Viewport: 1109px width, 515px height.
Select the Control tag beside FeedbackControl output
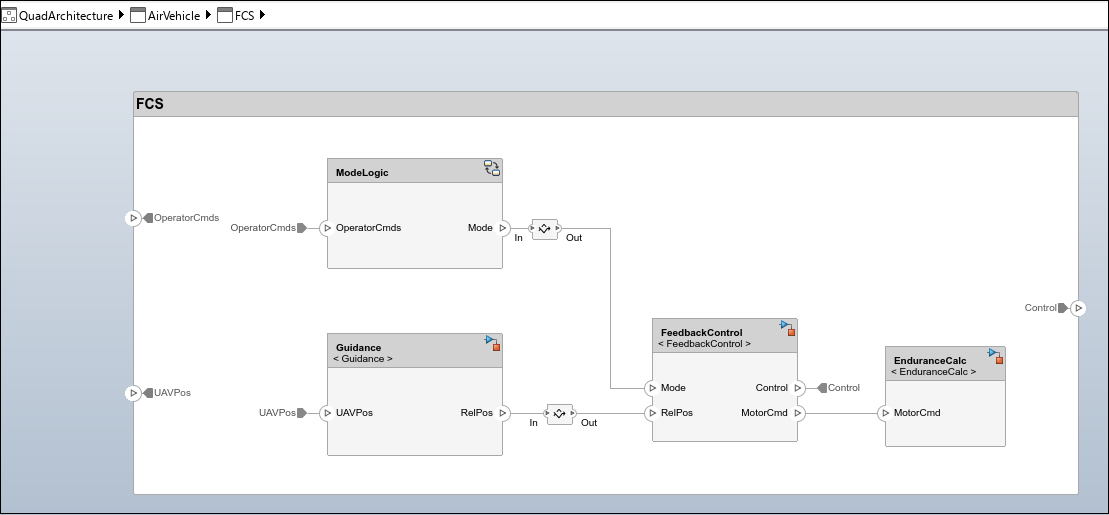point(839,388)
